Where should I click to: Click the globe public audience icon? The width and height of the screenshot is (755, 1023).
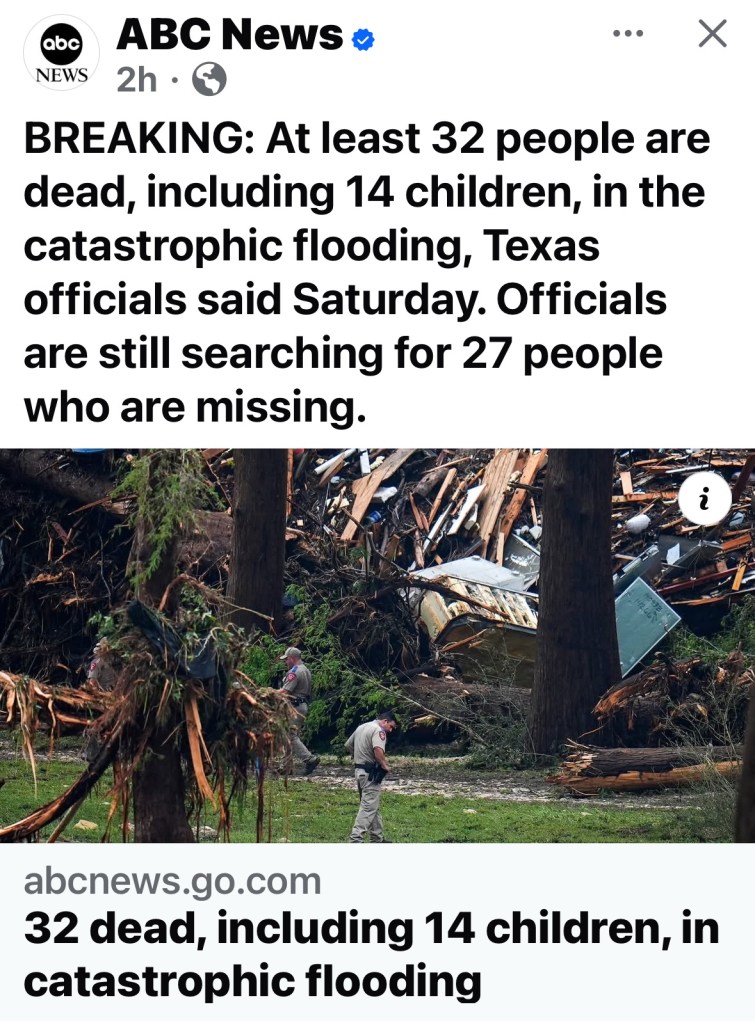pyautogui.click(x=209, y=80)
